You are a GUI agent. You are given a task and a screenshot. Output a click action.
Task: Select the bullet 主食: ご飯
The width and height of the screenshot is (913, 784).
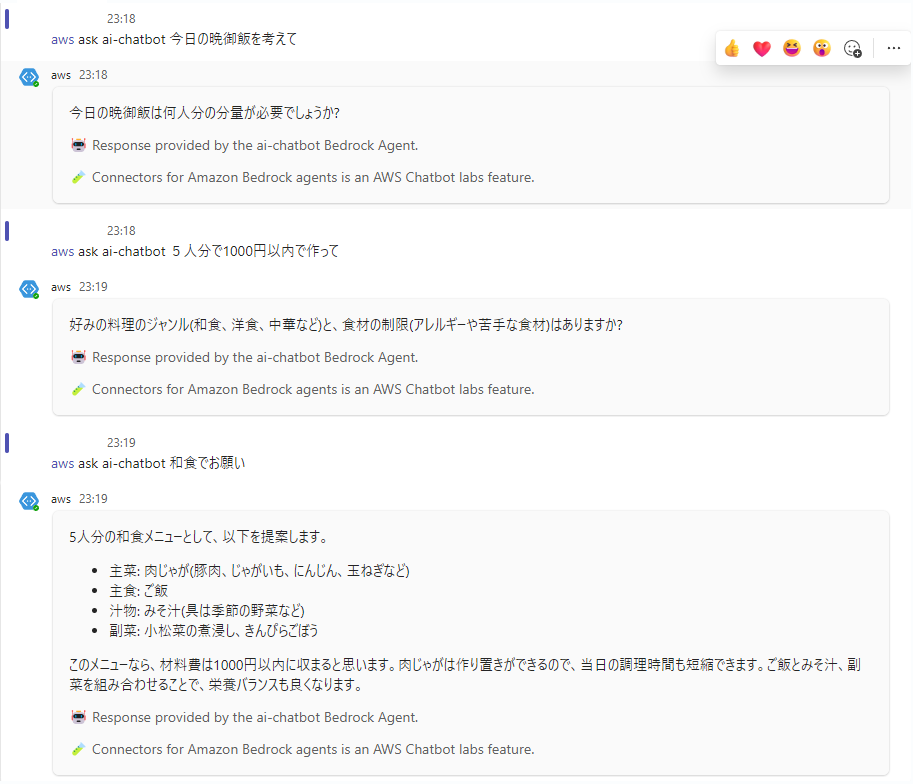pyautogui.click(x=139, y=591)
